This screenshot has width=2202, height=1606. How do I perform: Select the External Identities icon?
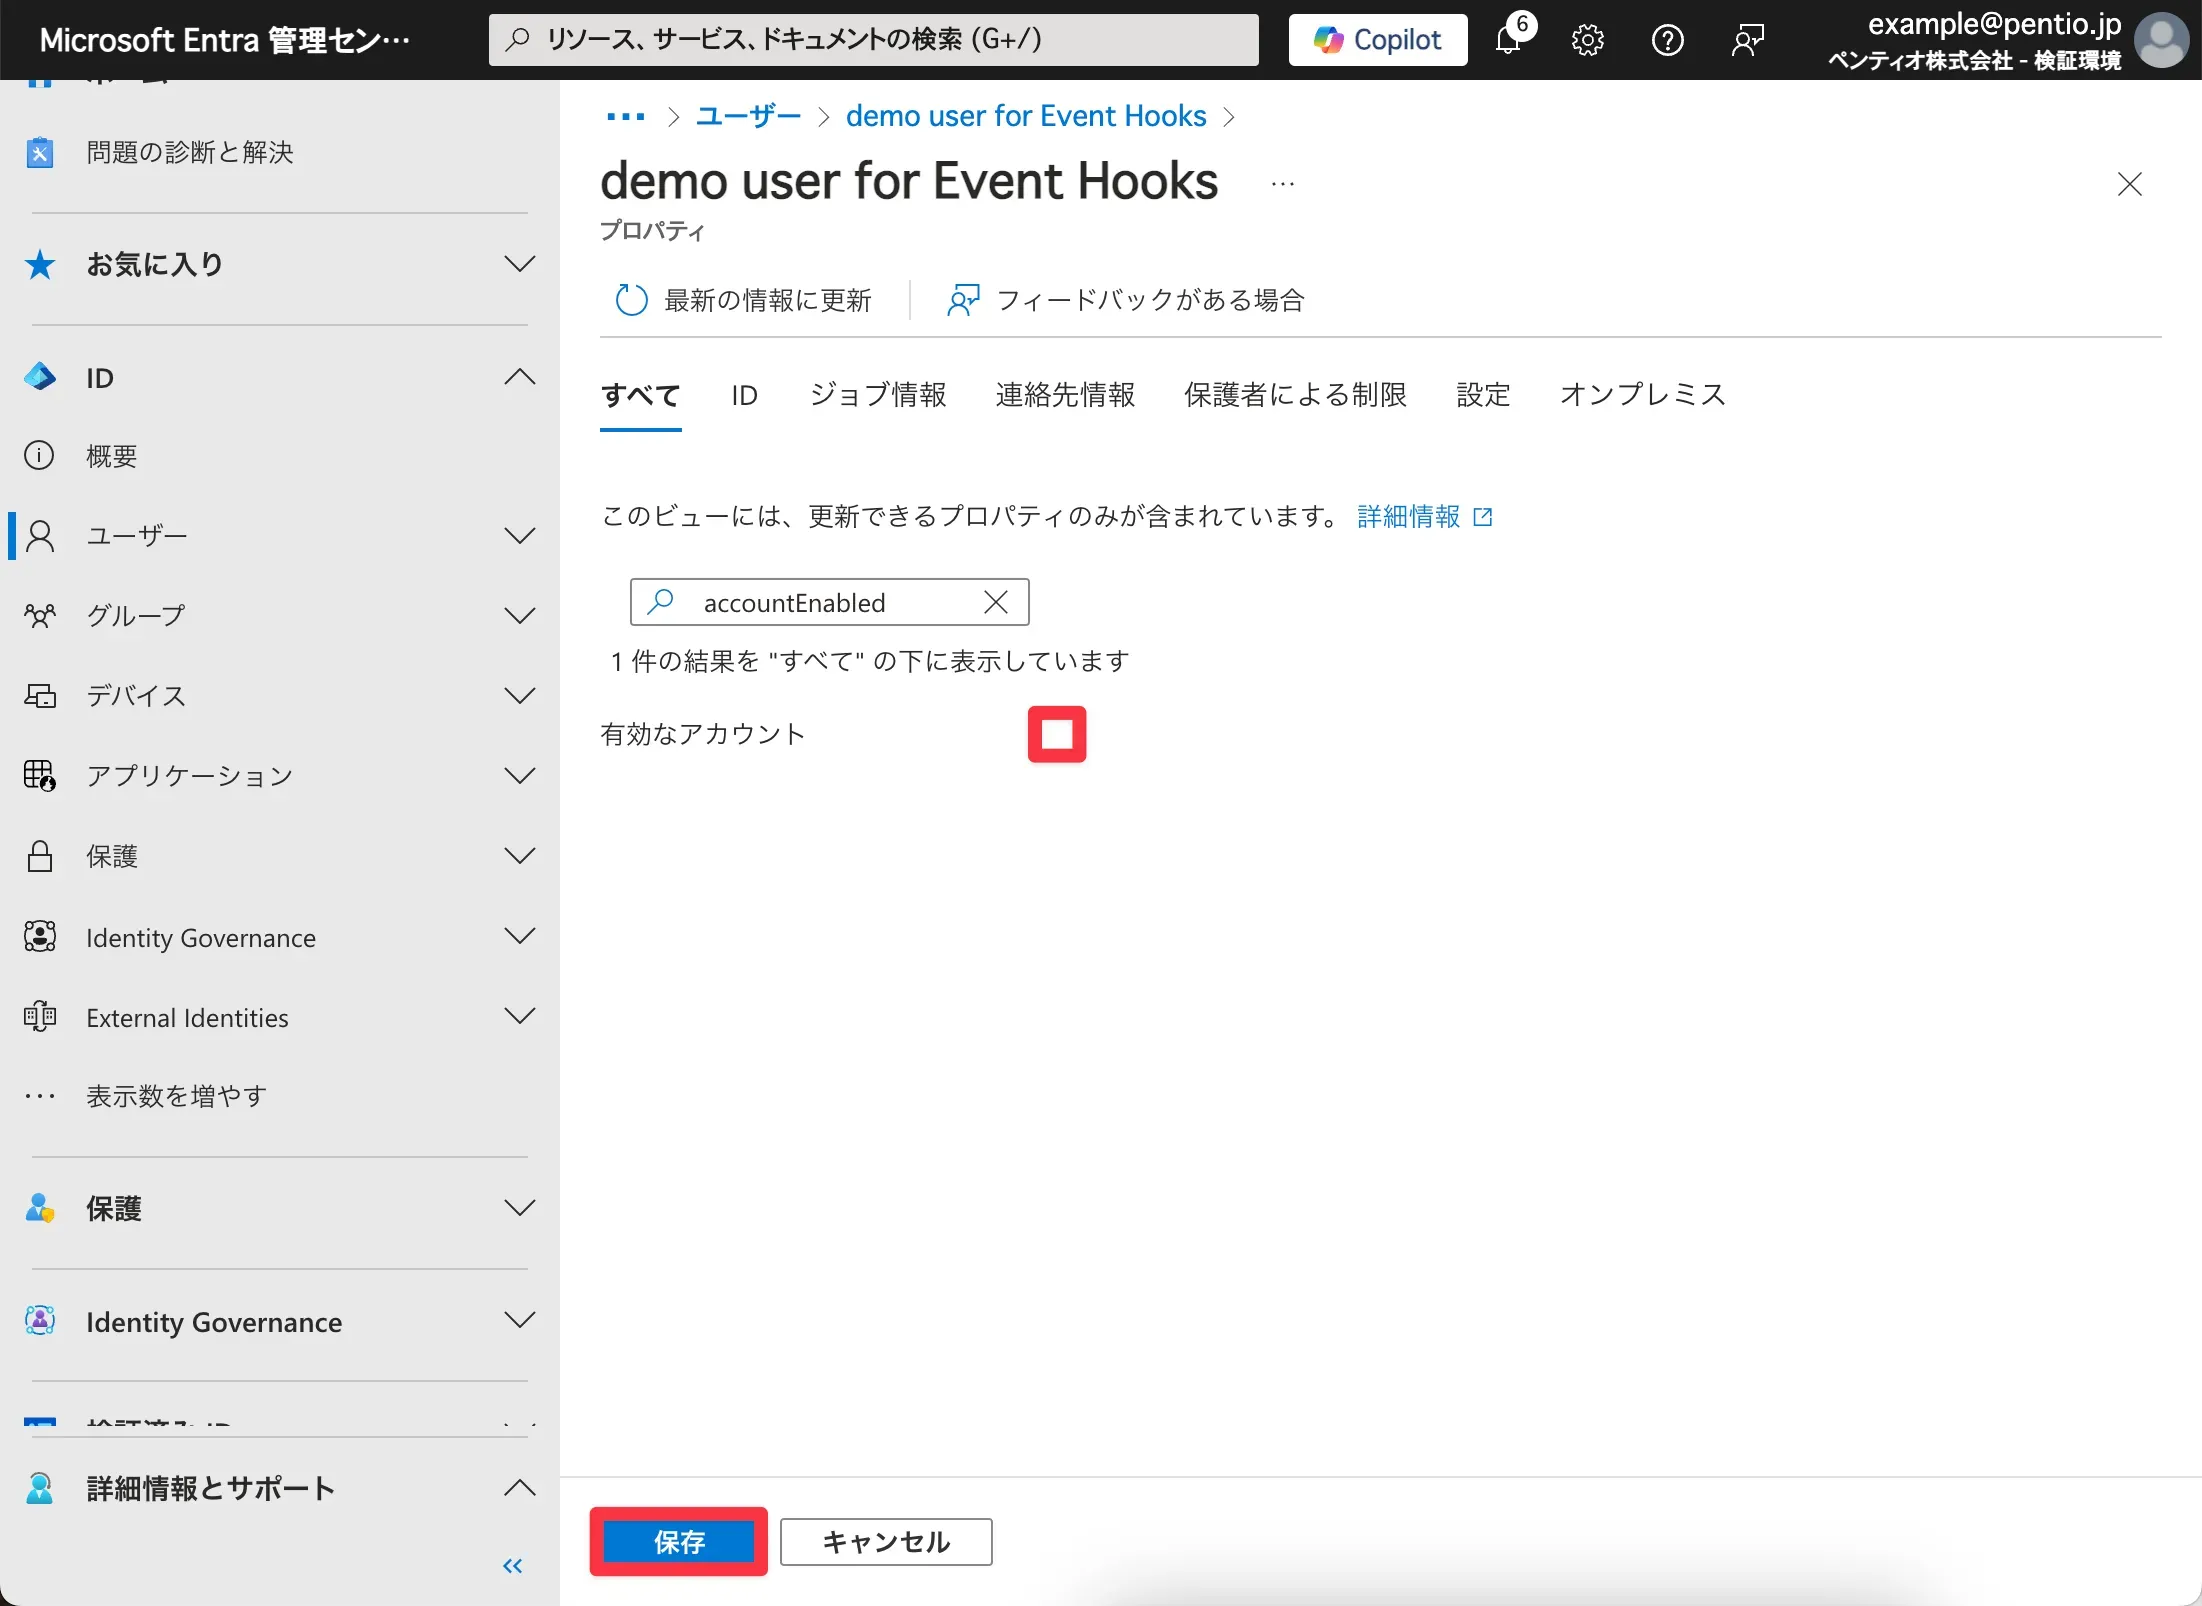coord(40,1017)
